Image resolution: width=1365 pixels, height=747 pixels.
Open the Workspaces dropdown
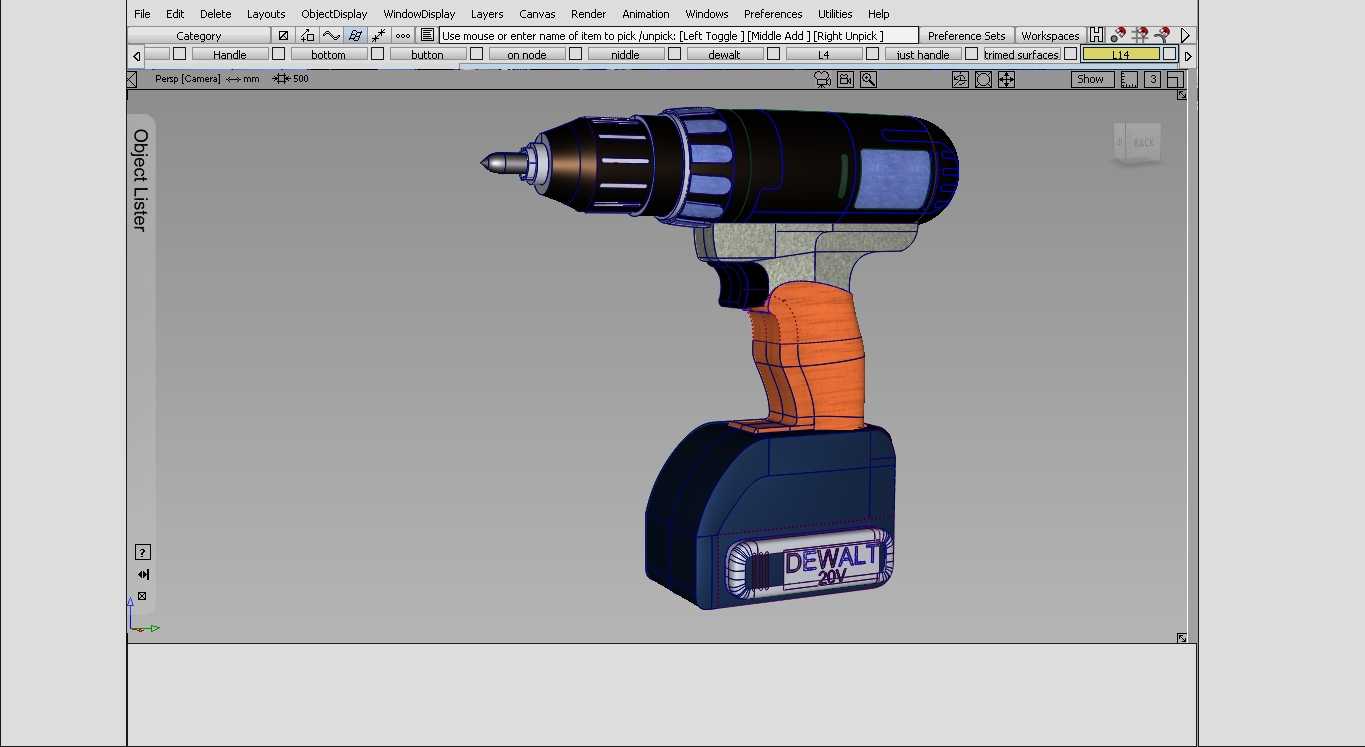pos(1050,35)
